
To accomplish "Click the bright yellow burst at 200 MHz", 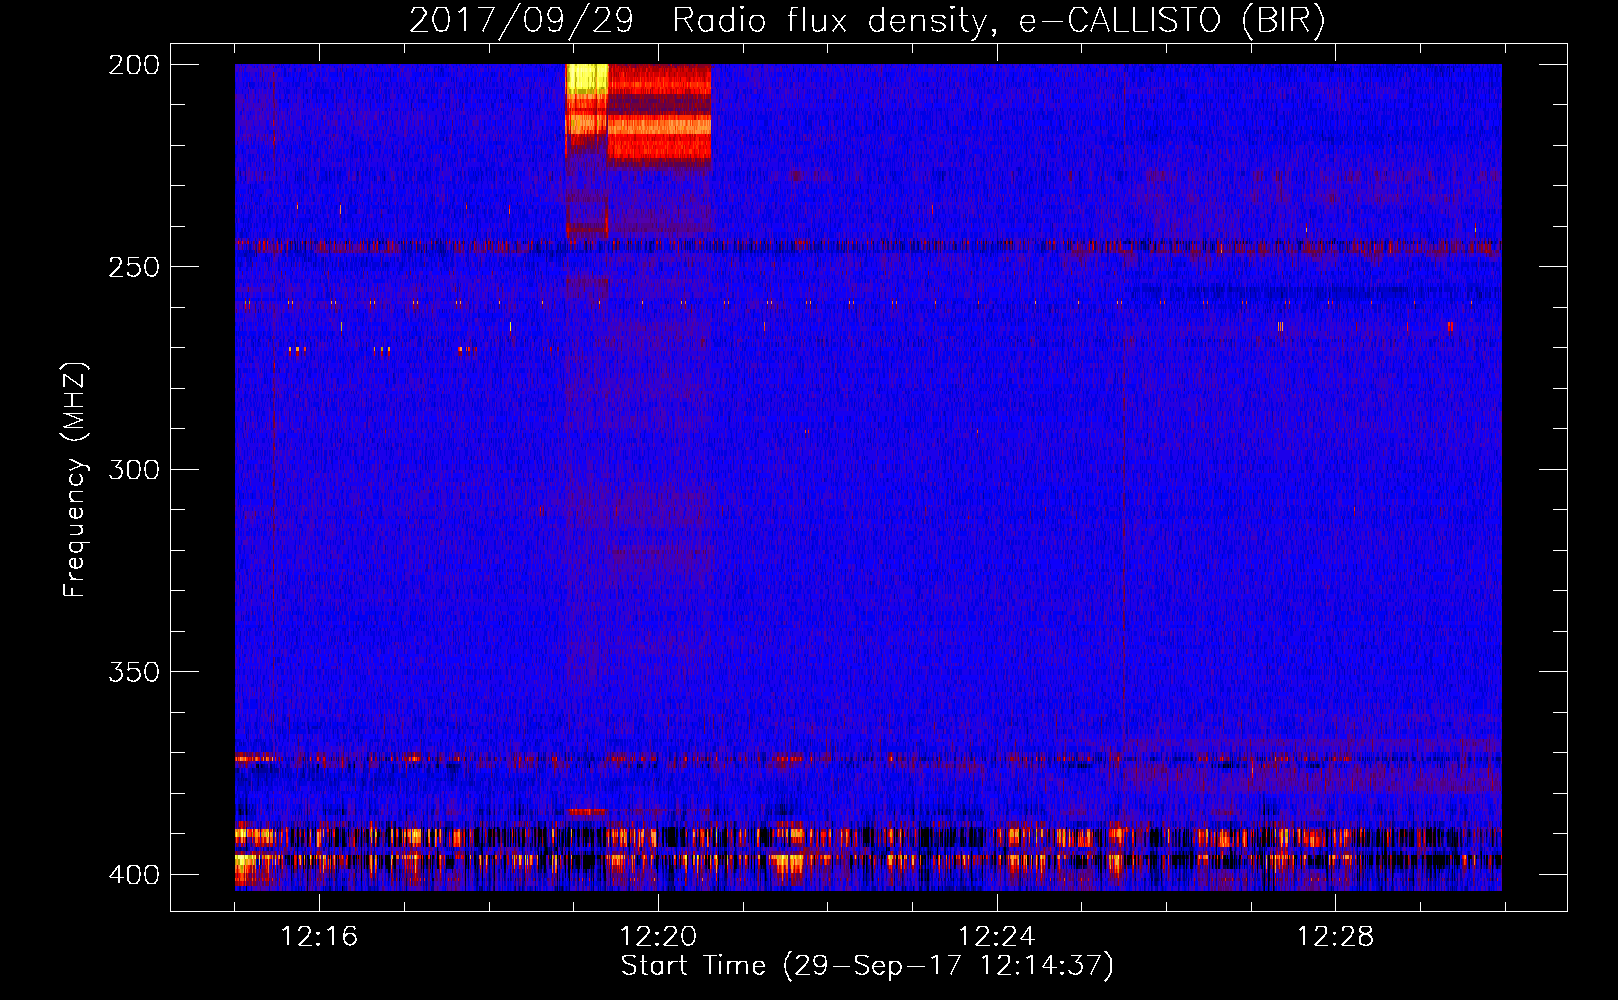I will point(587,79).
